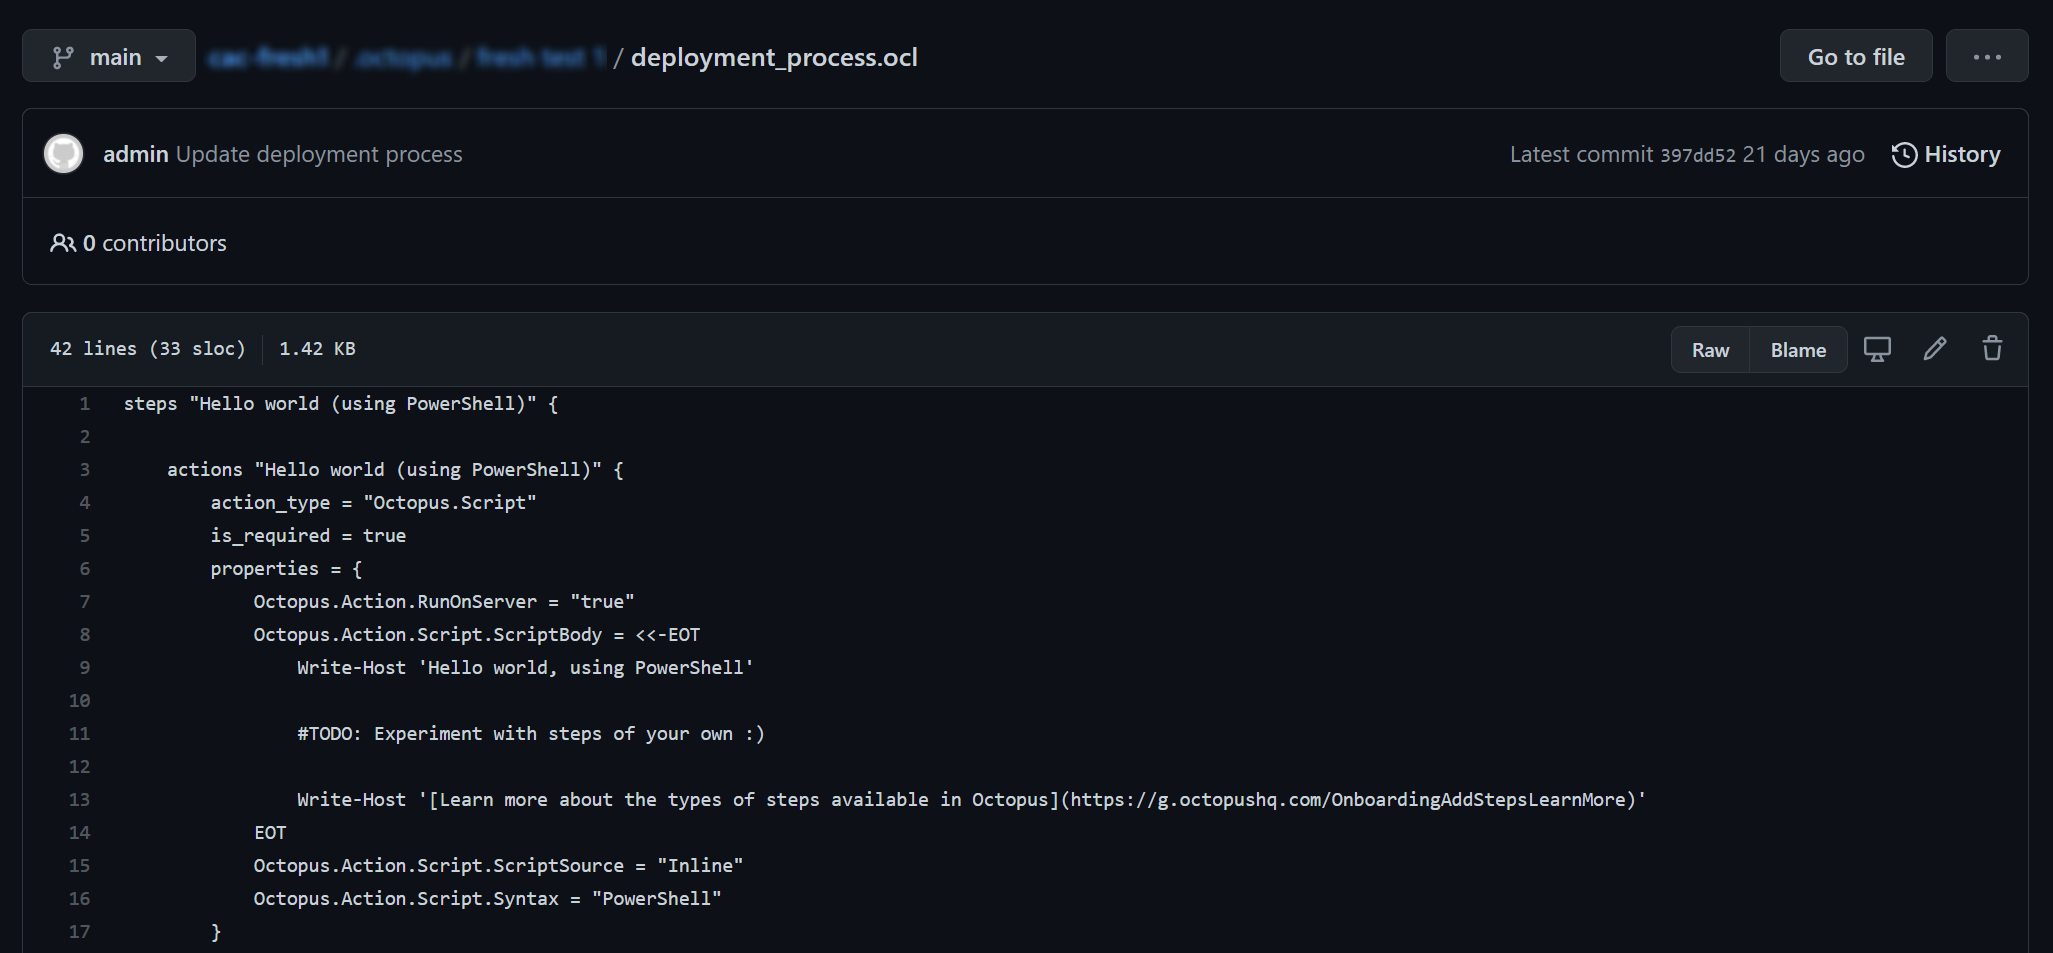Screen dimensions: 2053x953
Task: Click the history clock icon
Action: [x=1904, y=154]
